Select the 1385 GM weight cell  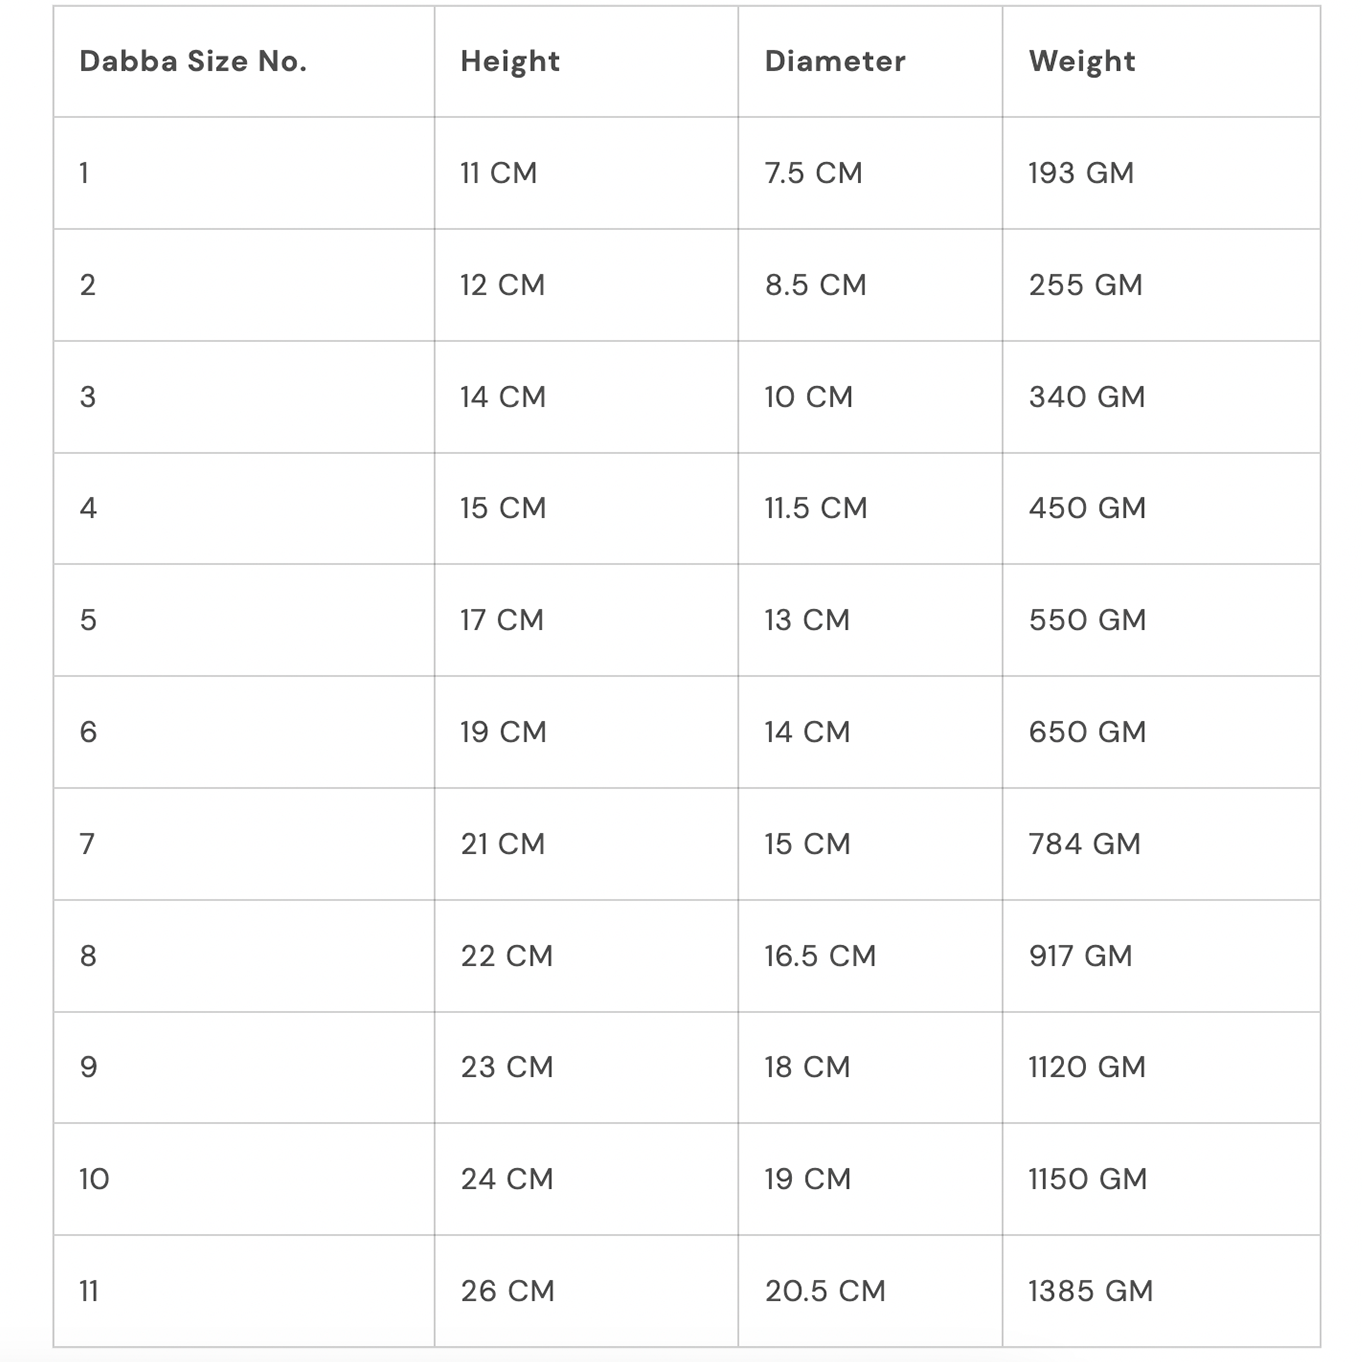1090,1291
